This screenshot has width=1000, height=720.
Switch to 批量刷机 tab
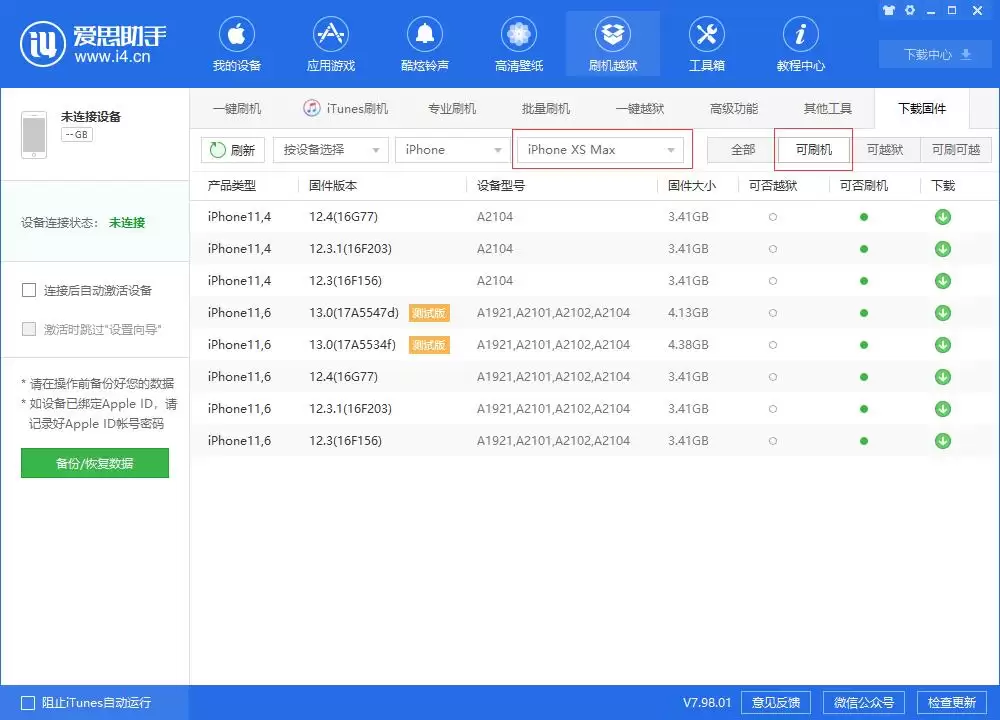point(546,108)
